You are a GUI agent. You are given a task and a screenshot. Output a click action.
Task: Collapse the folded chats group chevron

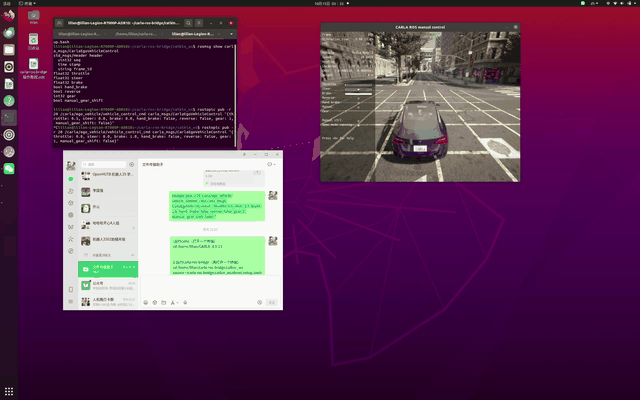pyautogui.click(x=132, y=255)
